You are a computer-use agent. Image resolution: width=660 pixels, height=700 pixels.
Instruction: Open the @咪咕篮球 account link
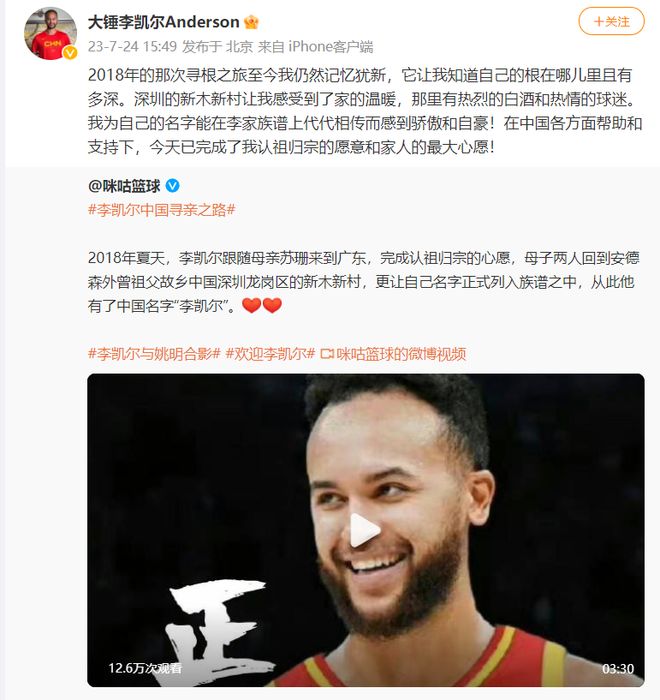click(124, 186)
